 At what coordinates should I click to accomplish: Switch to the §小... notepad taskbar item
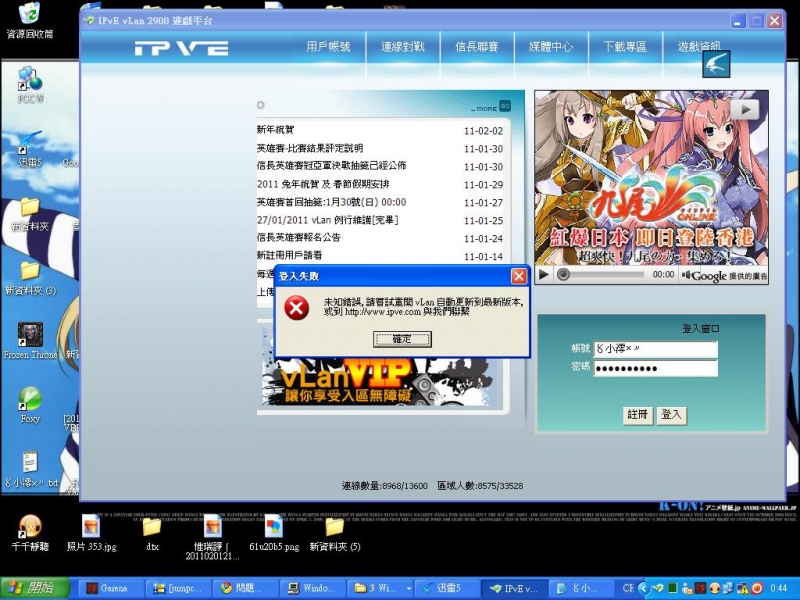coord(583,588)
